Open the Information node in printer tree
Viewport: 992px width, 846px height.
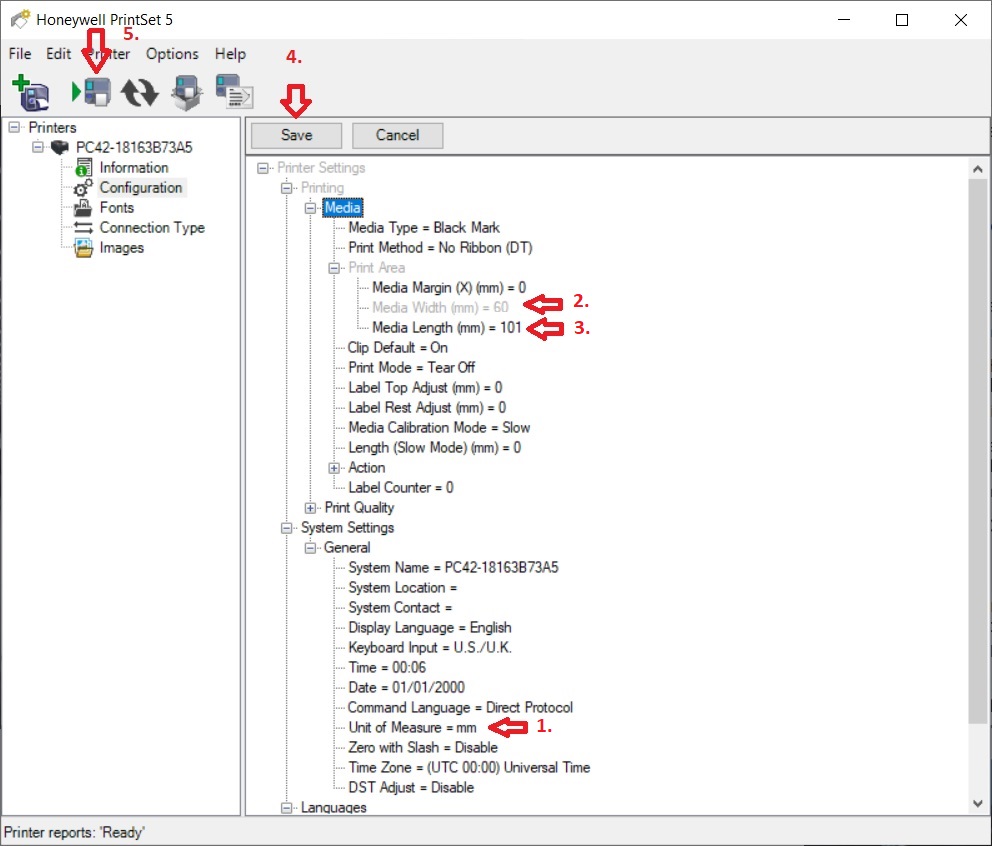(x=133, y=167)
